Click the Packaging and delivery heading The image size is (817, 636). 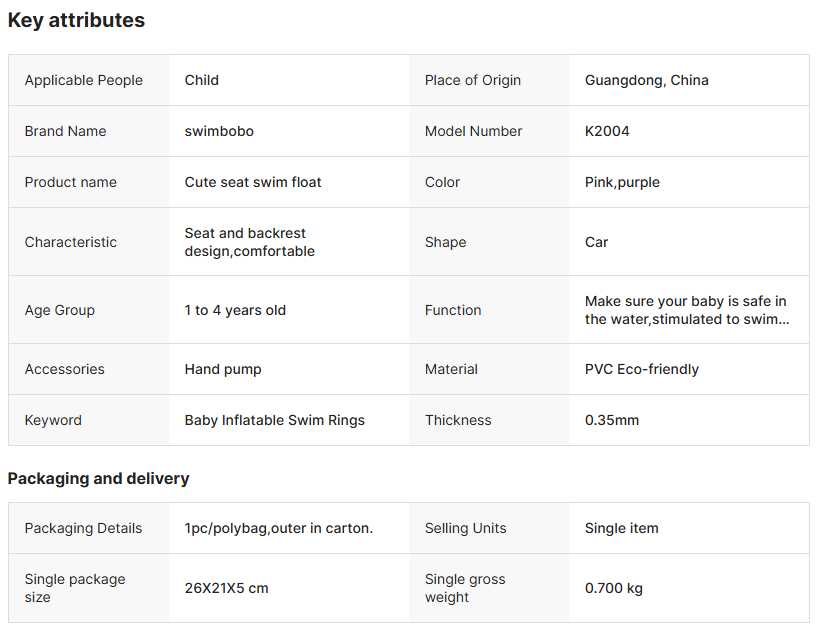click(x=98, y=478)
